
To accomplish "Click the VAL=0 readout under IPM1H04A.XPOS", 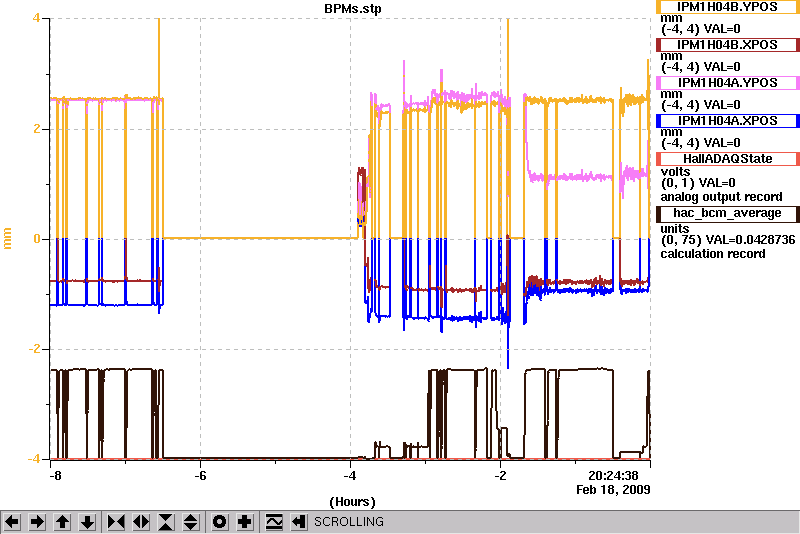I will (722, 143).
